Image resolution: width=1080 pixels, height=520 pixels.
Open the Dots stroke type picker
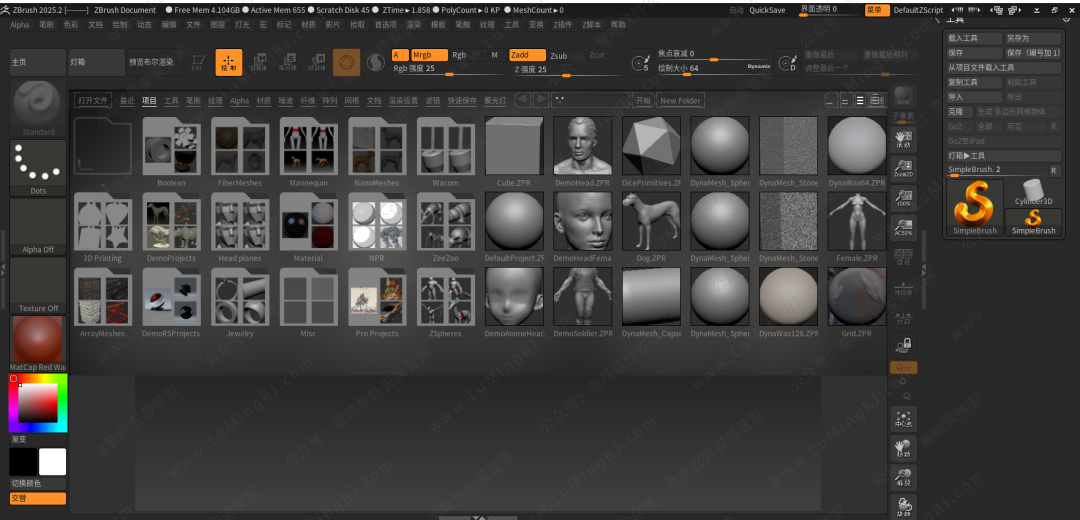tap(38, 165)
